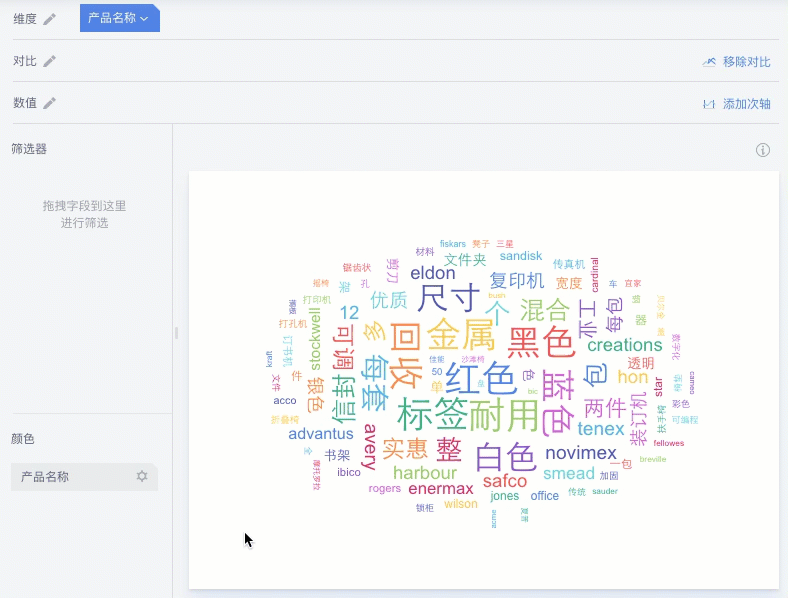The image size is (788, 598).
Task: Click the word fiskars in cloud
Action: click(453, 244)
